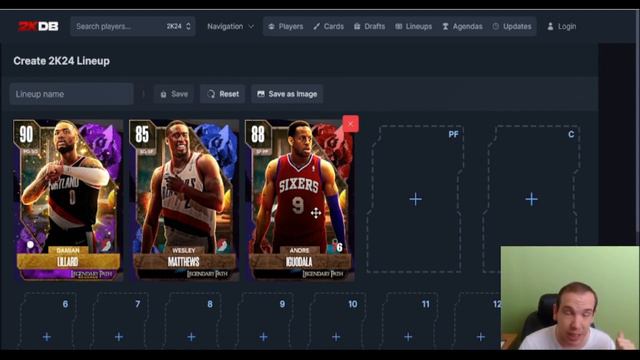The width and height of the screenshot is (640, 360).
Task: Add player to bench slot 7
Action: [119, 337]
